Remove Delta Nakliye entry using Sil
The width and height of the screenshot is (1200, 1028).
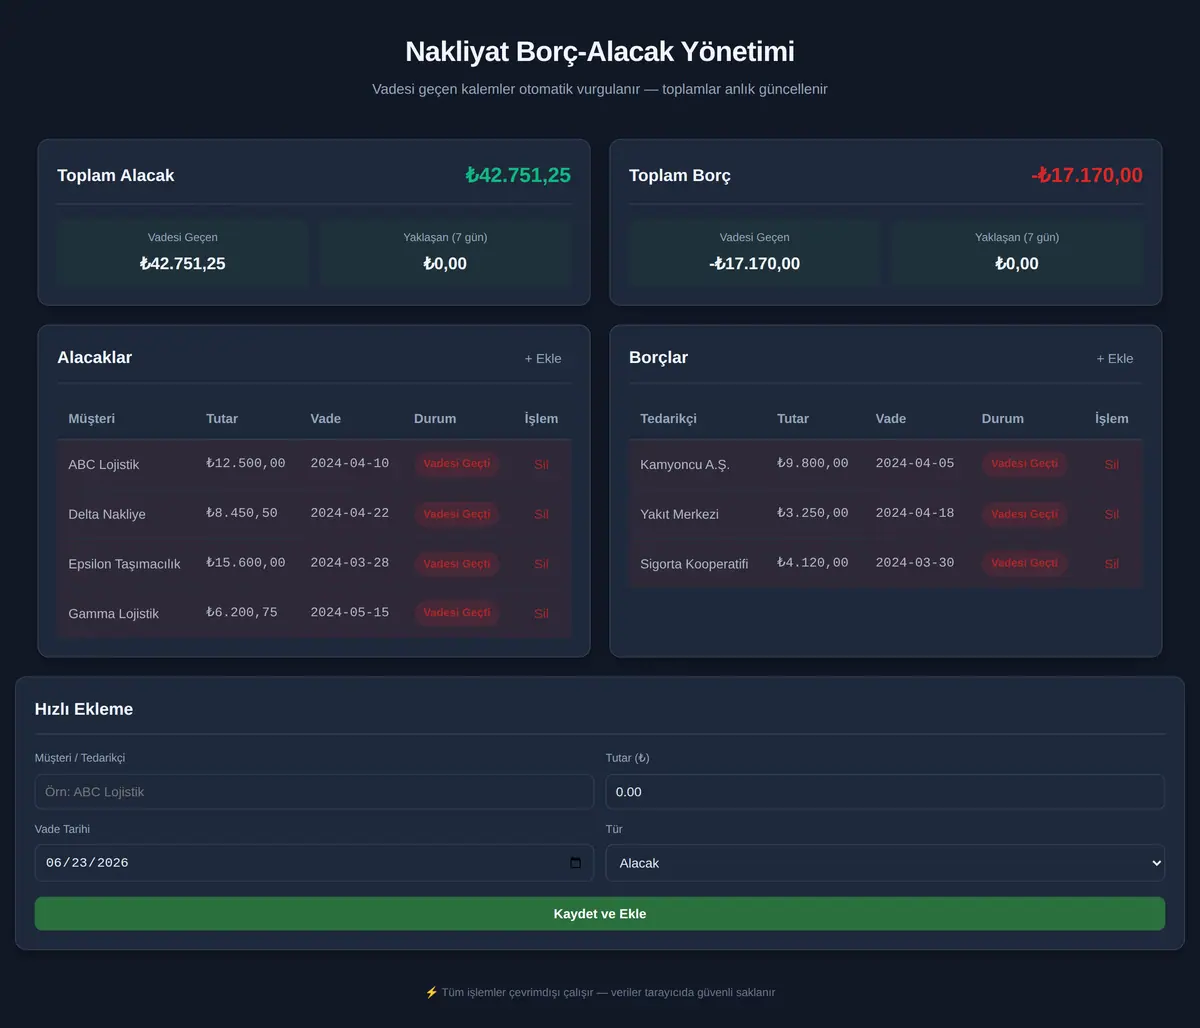tap(541, 514)
